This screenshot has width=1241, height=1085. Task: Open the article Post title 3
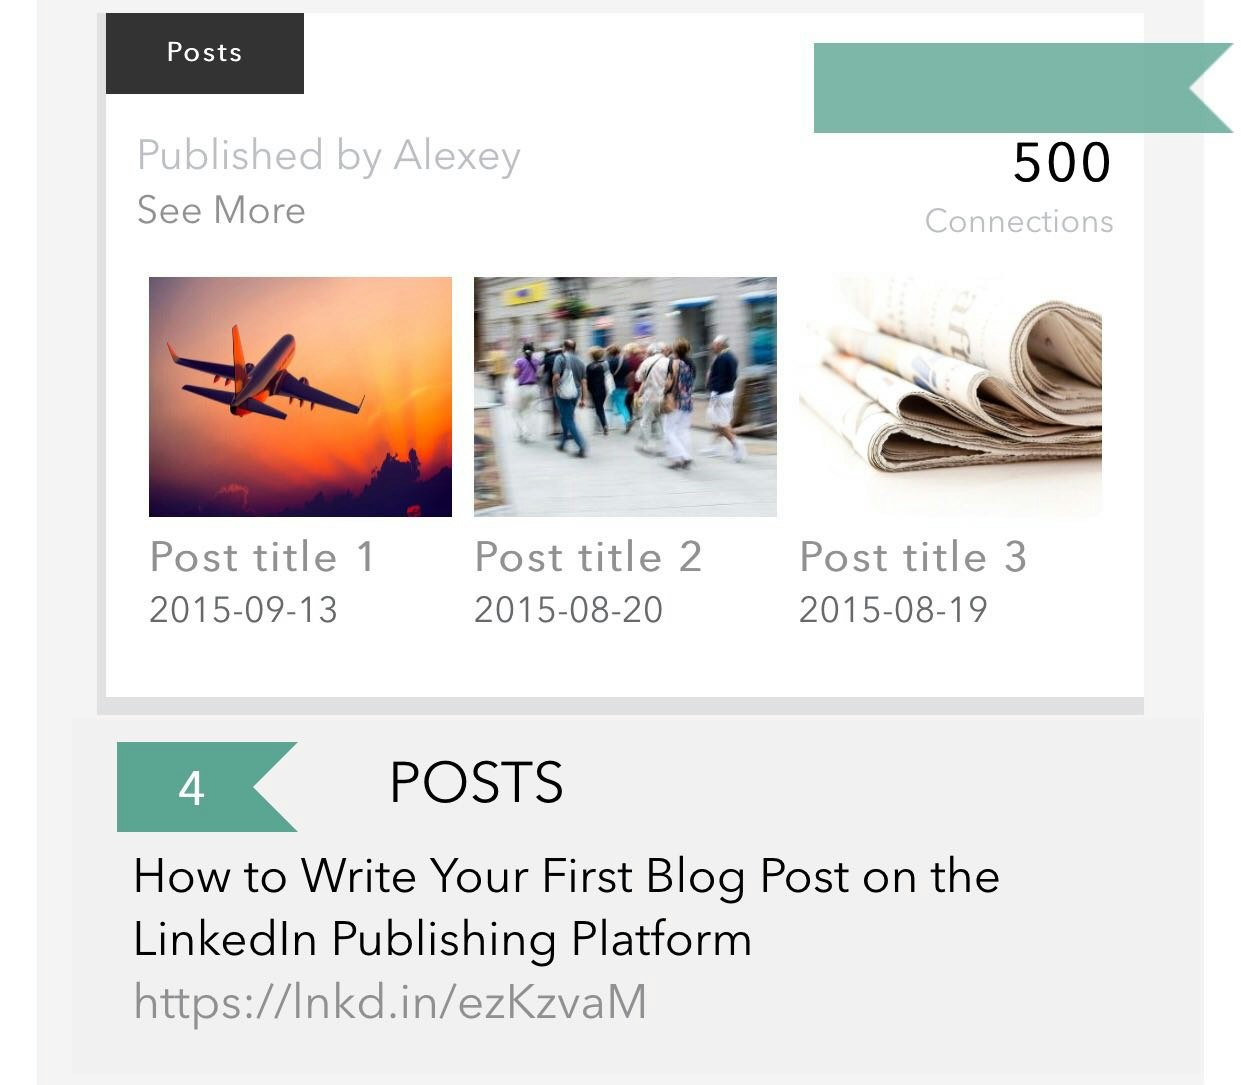(x=913, y=556)
